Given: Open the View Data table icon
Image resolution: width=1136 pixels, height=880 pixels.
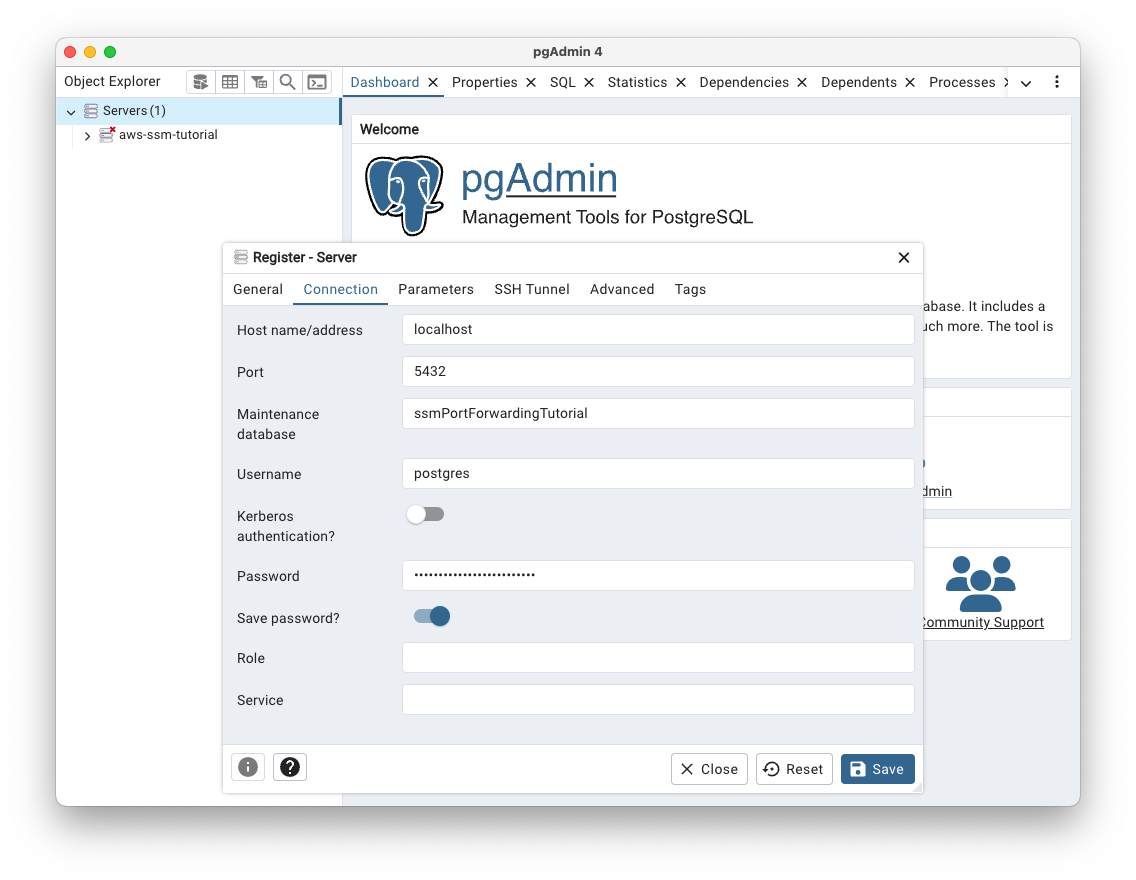Looking at the screenshot, I should (230, 82).
